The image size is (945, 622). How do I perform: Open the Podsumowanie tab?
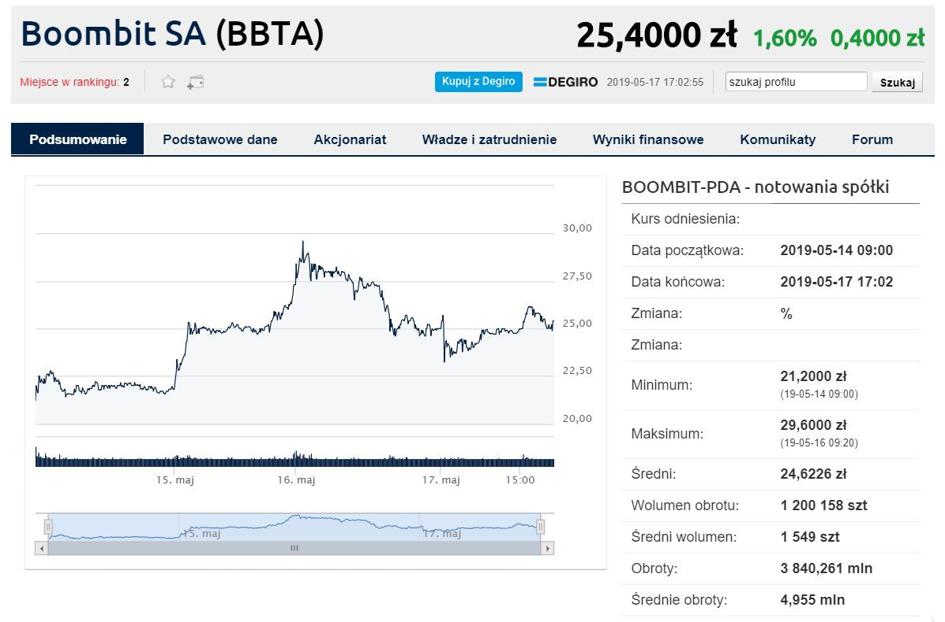tap(78, 139)
